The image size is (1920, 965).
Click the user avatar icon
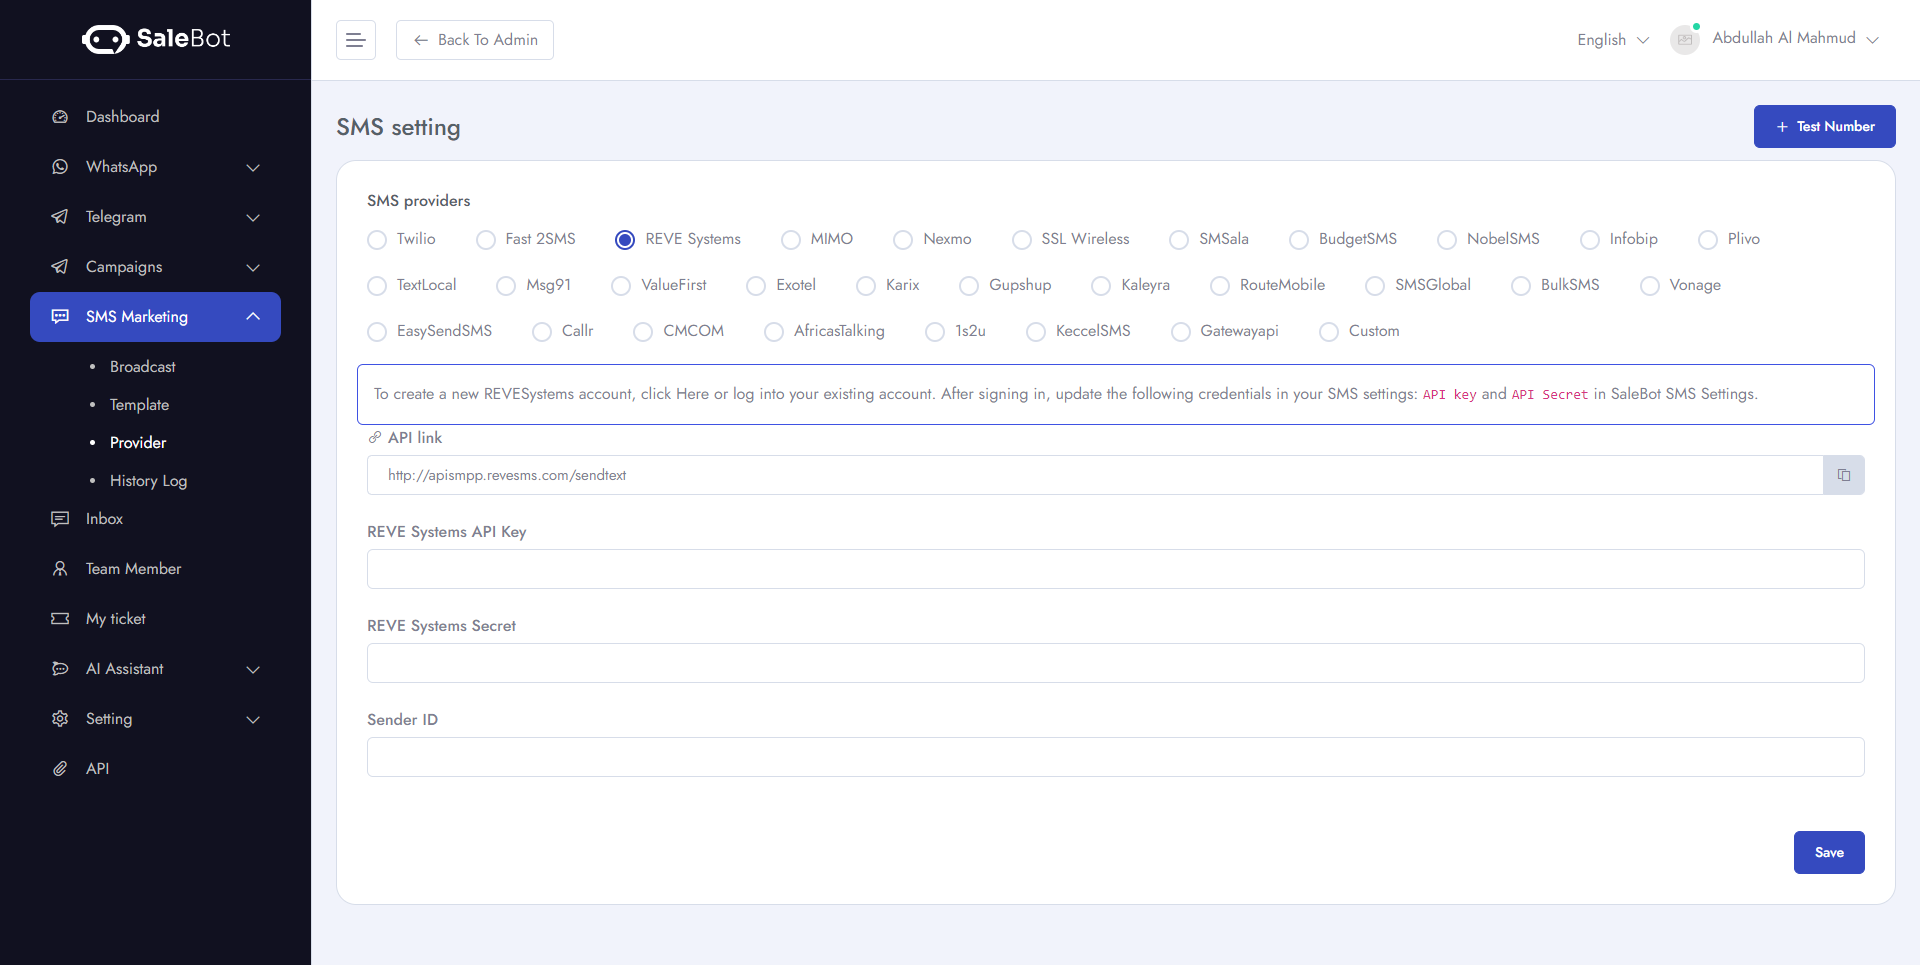(1685, 40)
